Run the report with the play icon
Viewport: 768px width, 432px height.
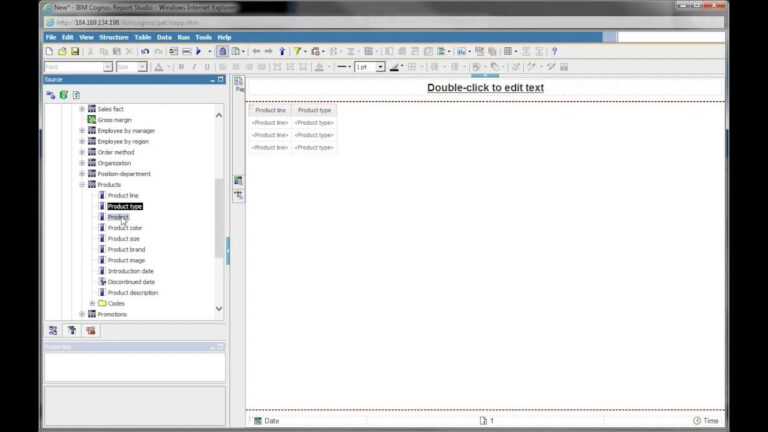(199, 51)
